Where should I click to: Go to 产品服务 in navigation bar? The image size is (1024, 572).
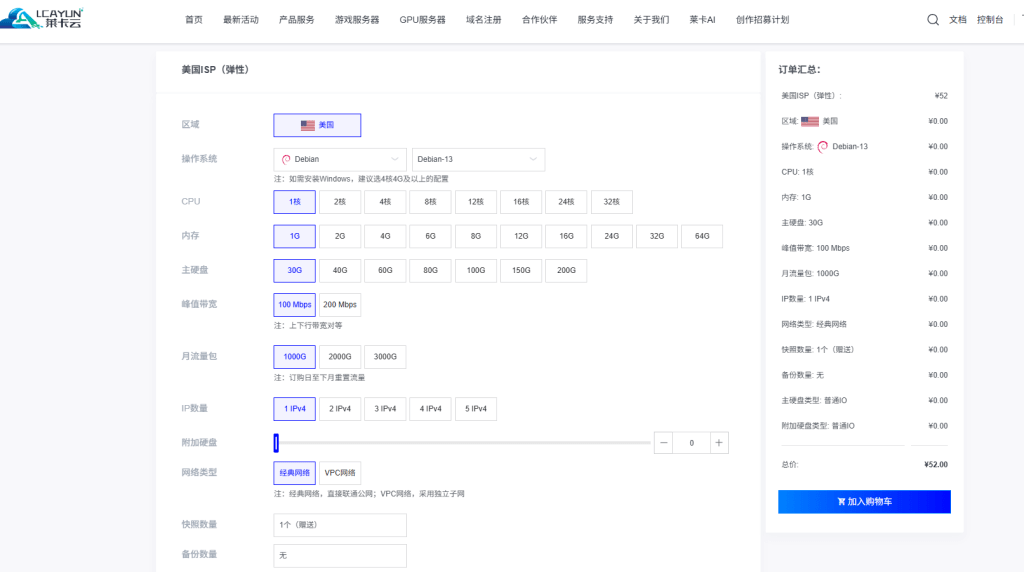[296, 20]
